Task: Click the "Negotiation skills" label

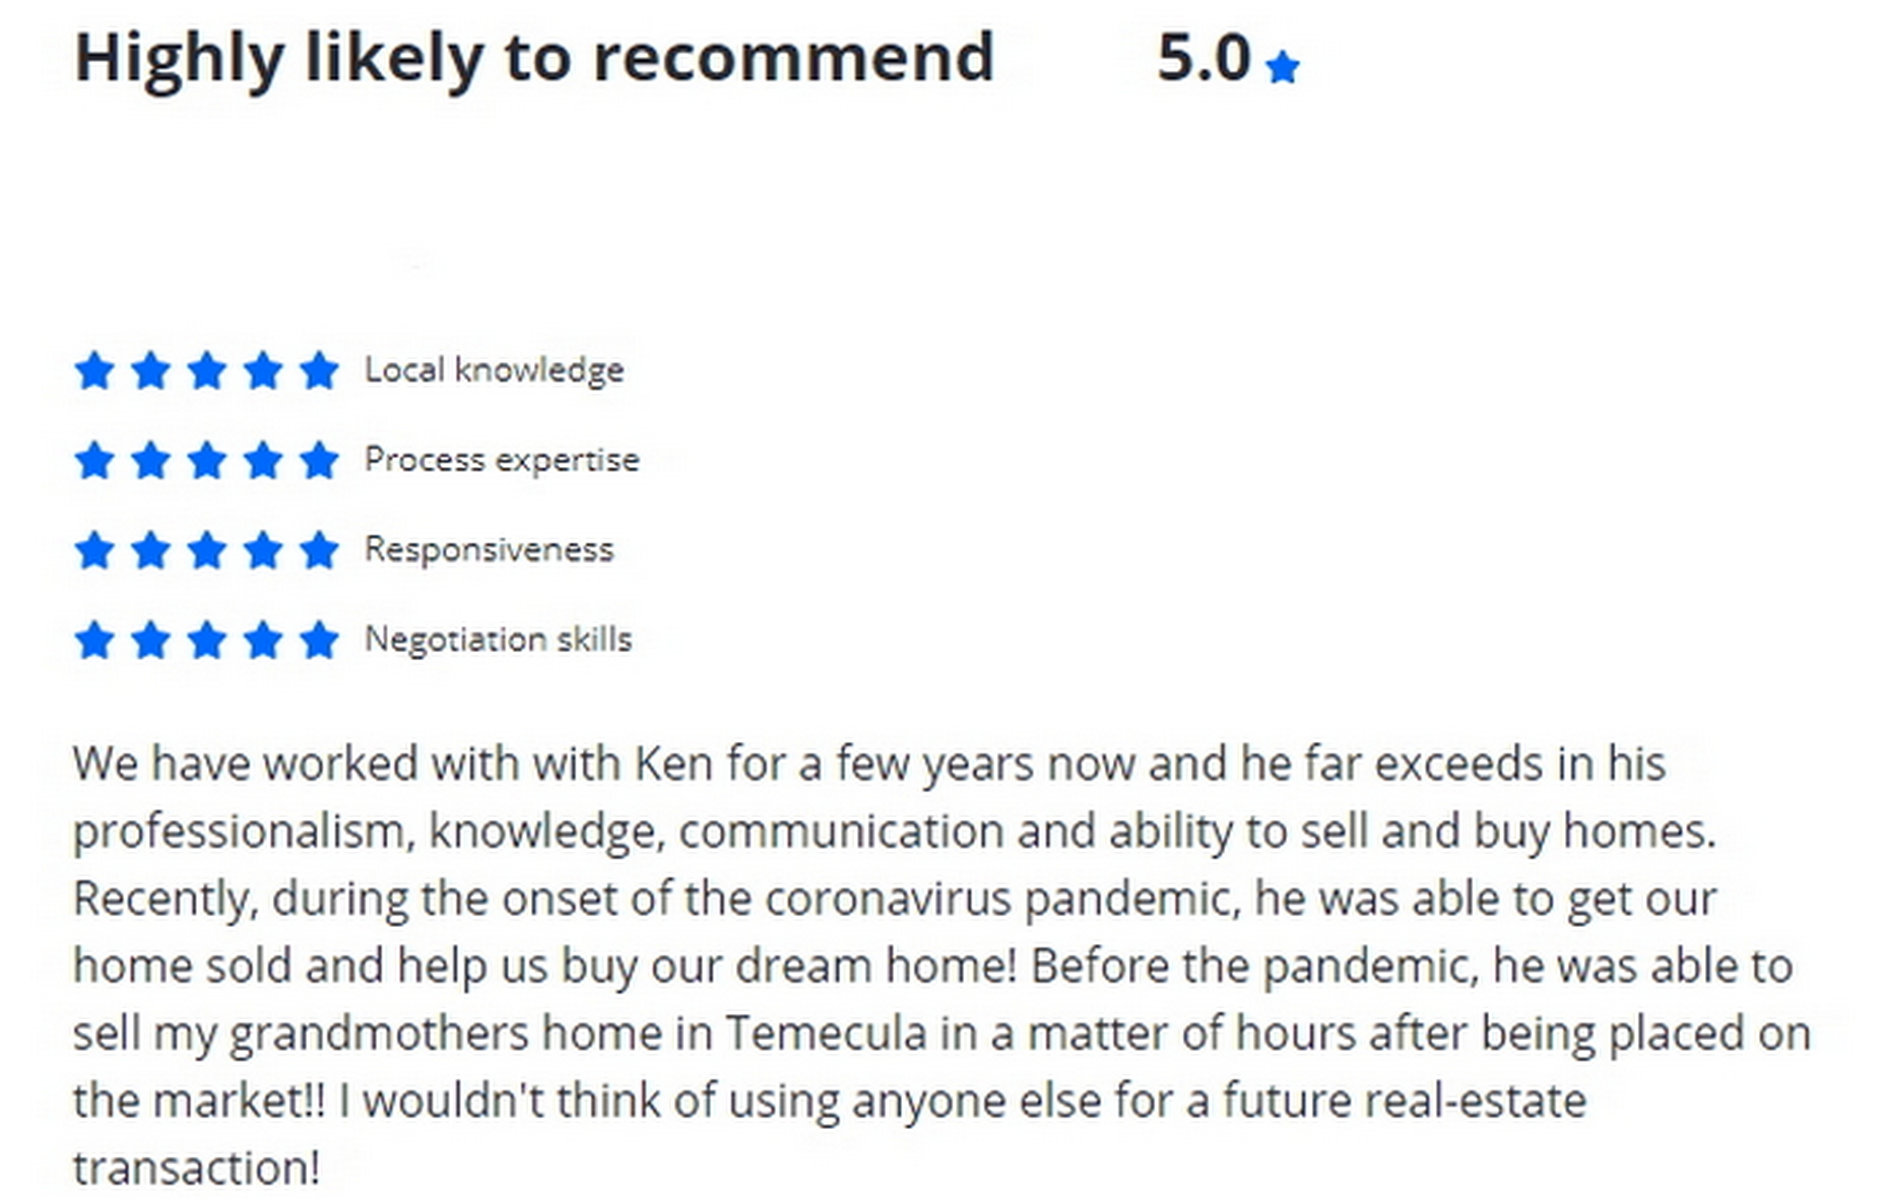Action: click(x=498, y=639)
